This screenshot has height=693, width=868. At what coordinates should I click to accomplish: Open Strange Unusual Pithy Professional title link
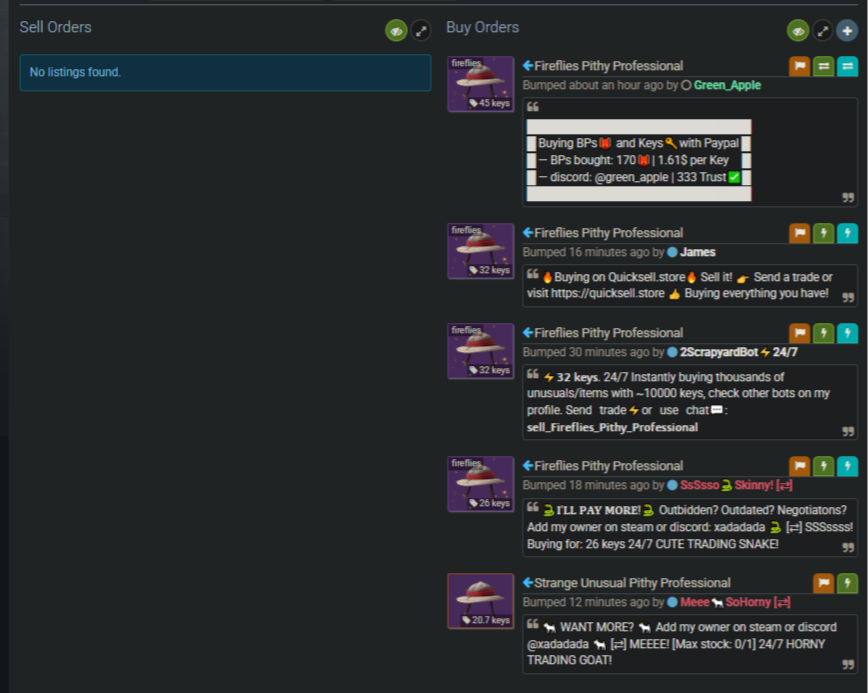(x=632, y=583)
